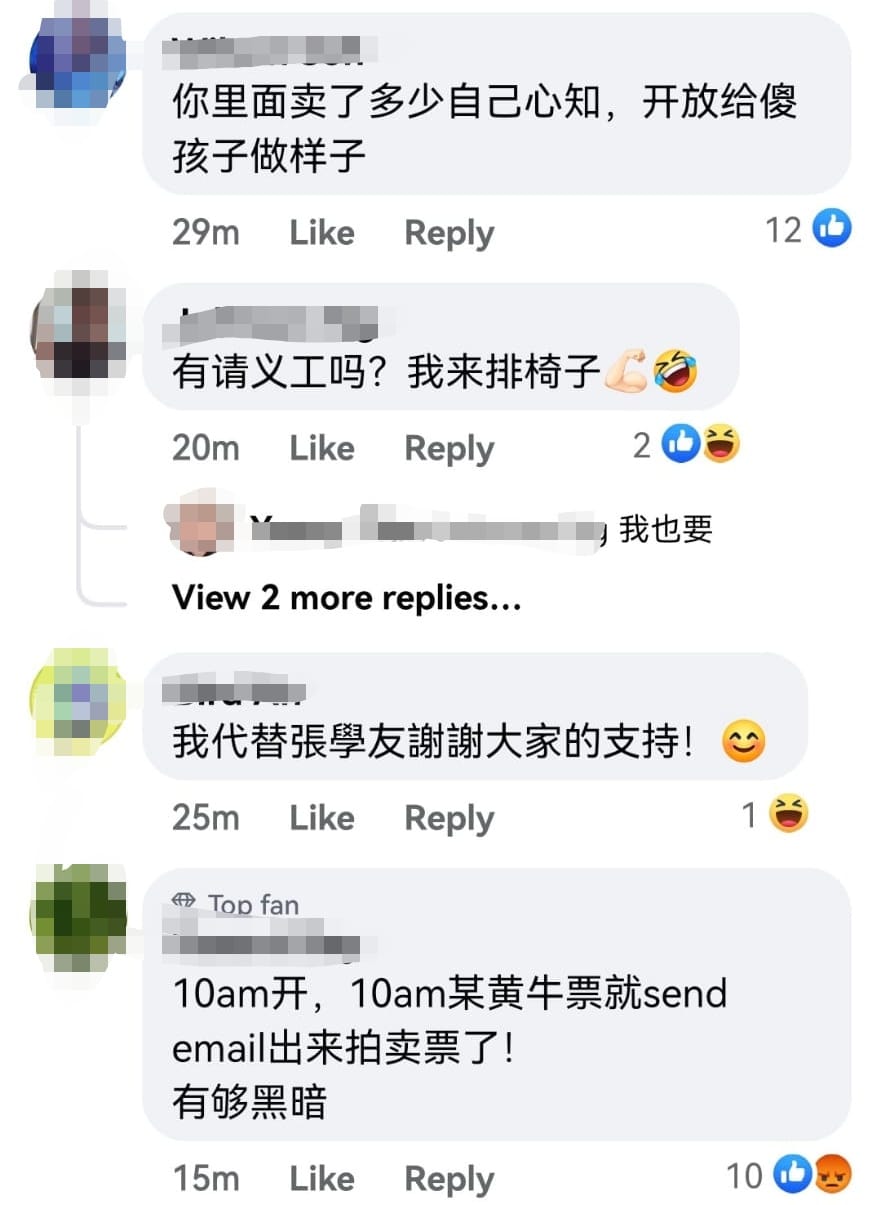
Task: Click the blue like reaction icon with 12 count
Action: tap(832, 229)
